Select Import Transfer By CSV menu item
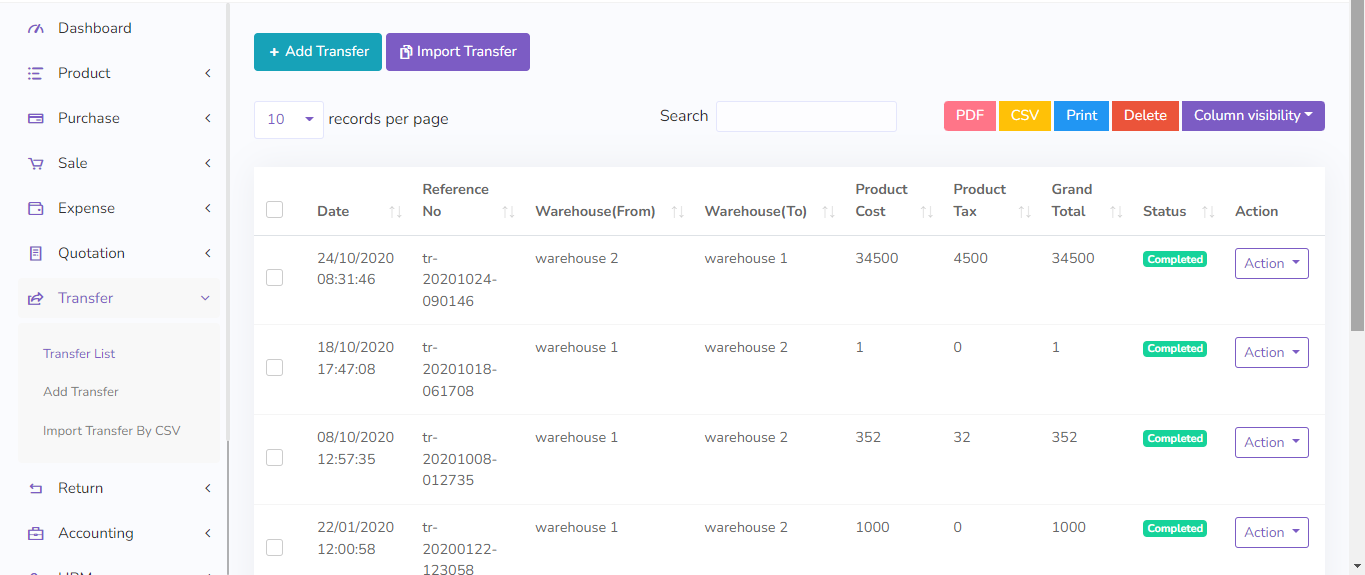 pos(111,431)
